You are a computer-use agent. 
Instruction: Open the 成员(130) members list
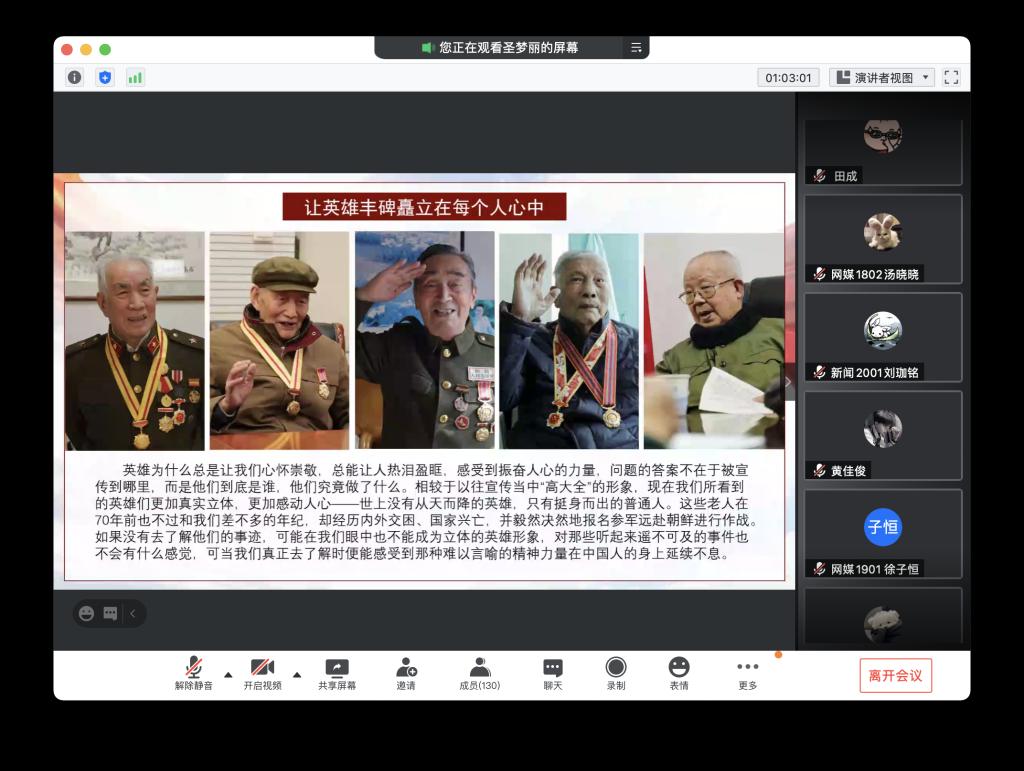coord(479,674)
